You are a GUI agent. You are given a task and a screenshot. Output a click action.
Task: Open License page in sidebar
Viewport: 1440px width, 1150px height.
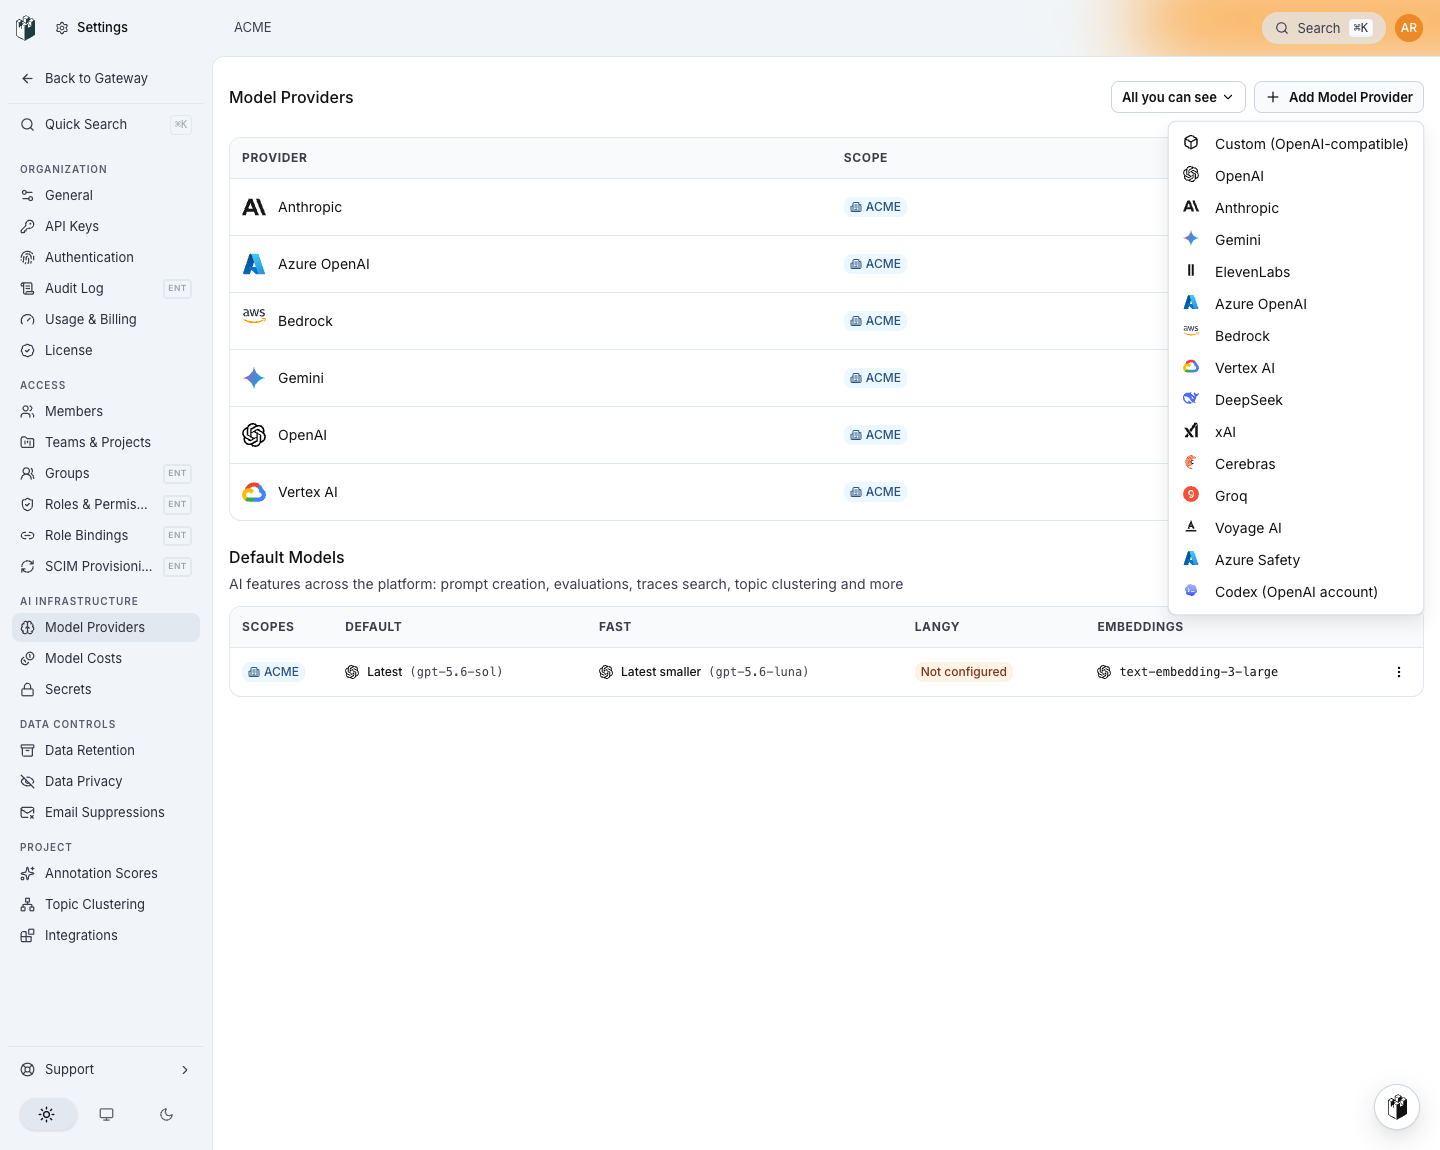(x=106, y=351)
